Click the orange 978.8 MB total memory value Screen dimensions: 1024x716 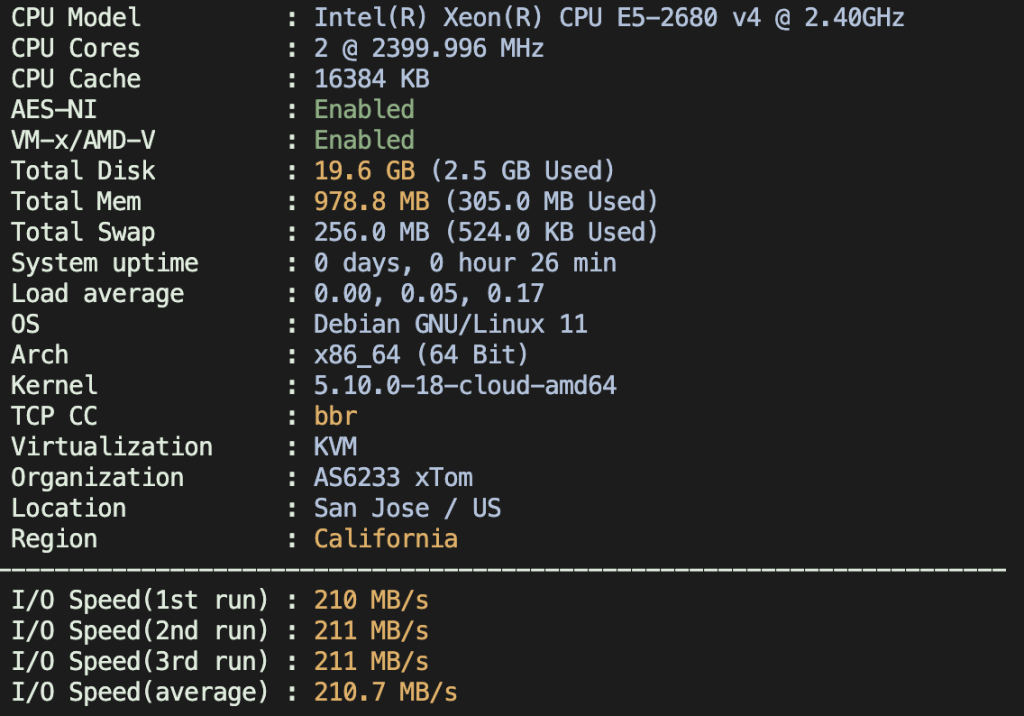(x=372, y=202)
